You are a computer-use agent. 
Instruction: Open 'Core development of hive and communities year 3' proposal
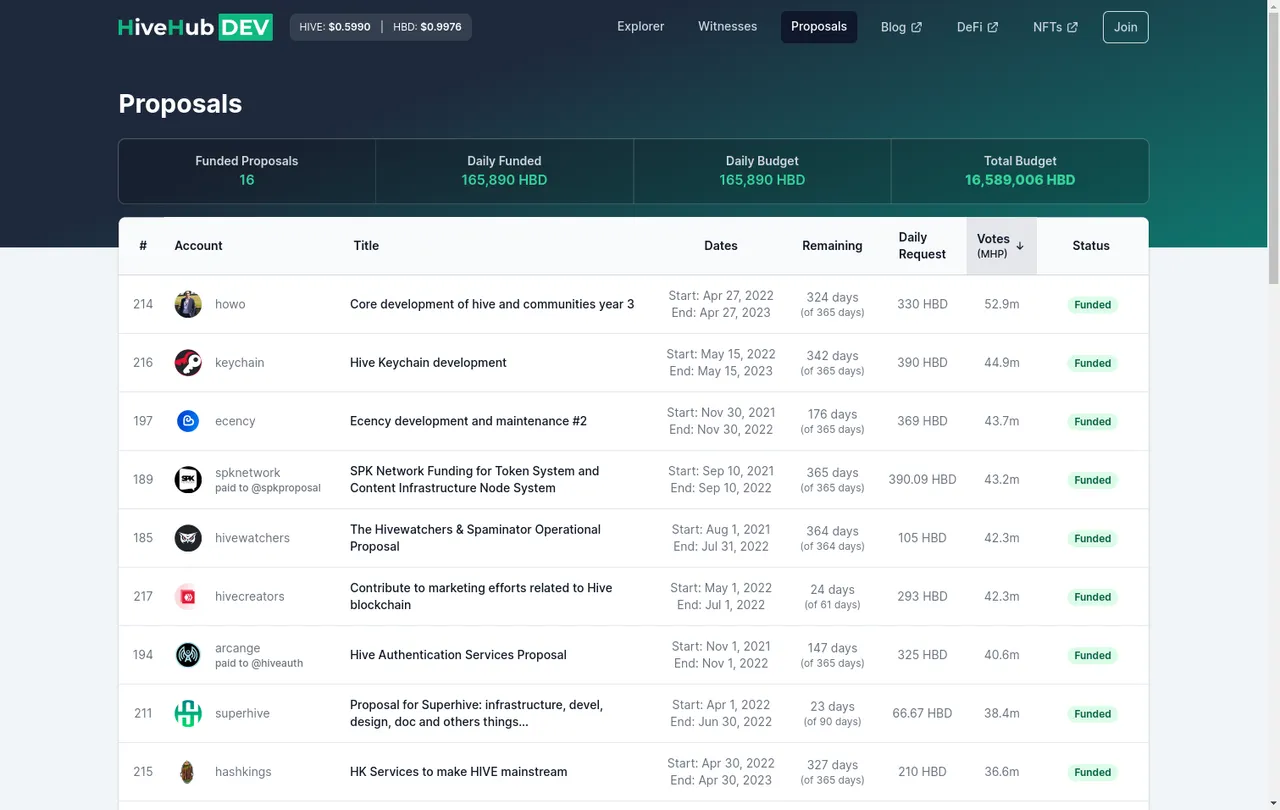[x=492, y=304]
